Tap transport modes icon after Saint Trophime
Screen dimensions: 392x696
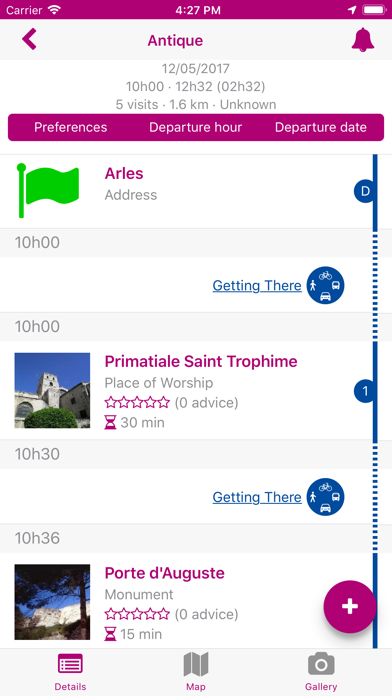[x=325, y=497]
